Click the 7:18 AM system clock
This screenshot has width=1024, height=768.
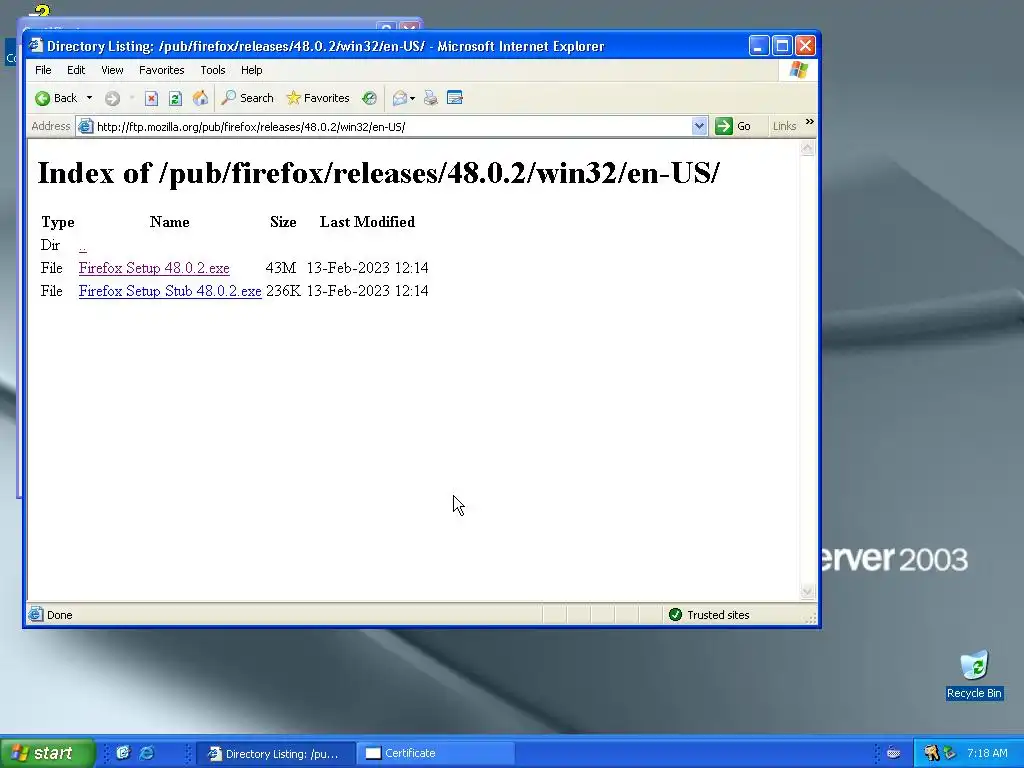tap(987, 753)
